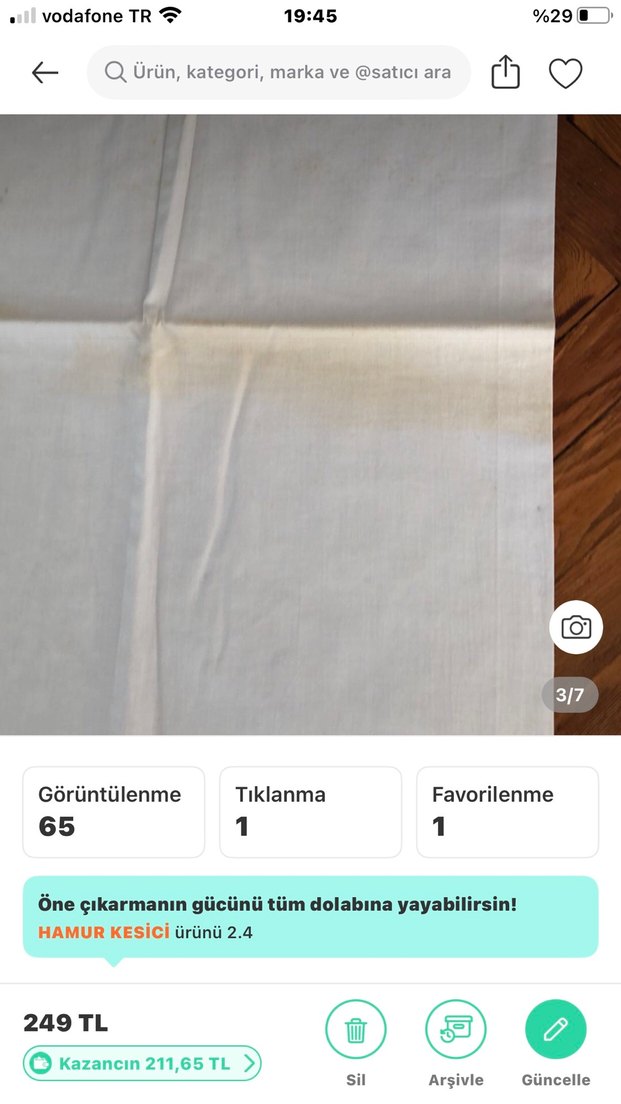Archive listing with Arşivle icon
The image size is (621, 1104).
tap(456, 1030)
